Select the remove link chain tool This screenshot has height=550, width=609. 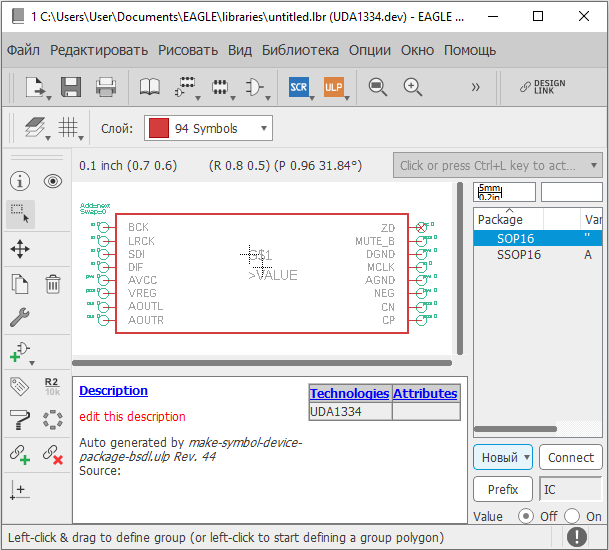[x=53, y=454]
